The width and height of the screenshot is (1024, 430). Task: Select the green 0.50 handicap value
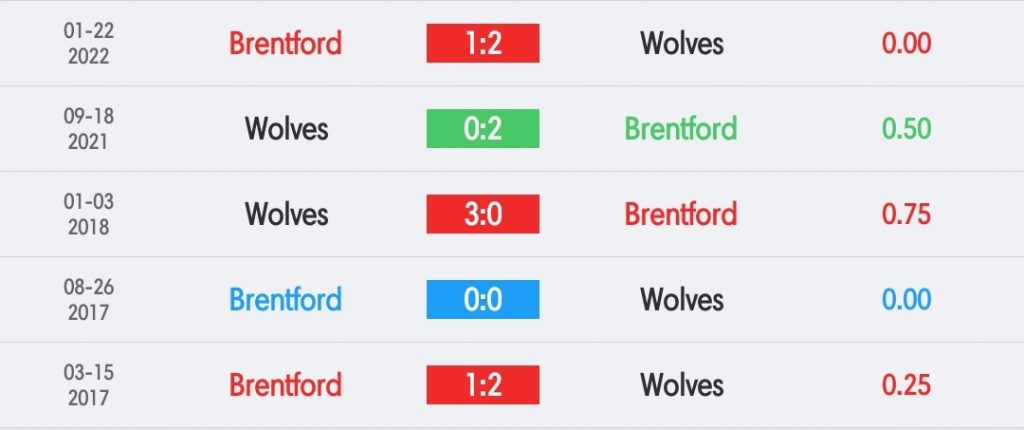pyautogui.click(x=906, y=129)
